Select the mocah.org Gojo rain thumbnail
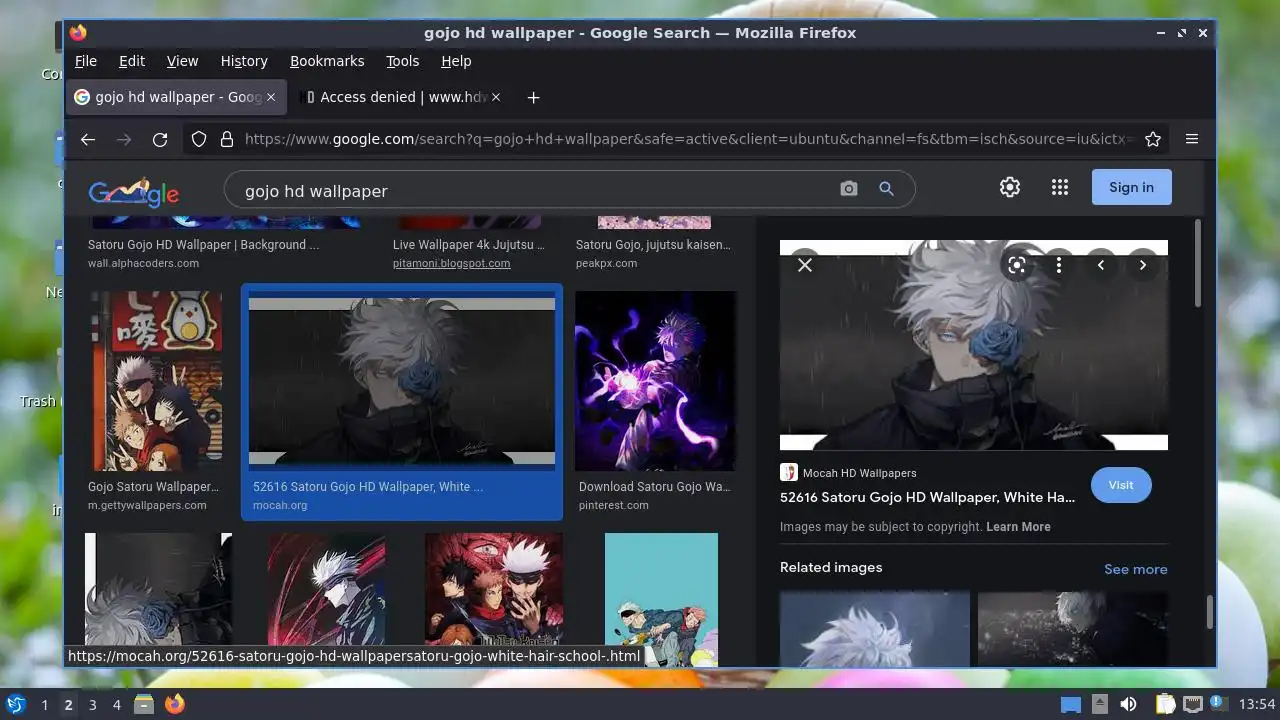The image size is (1280, 720). (x=402, y=380)
